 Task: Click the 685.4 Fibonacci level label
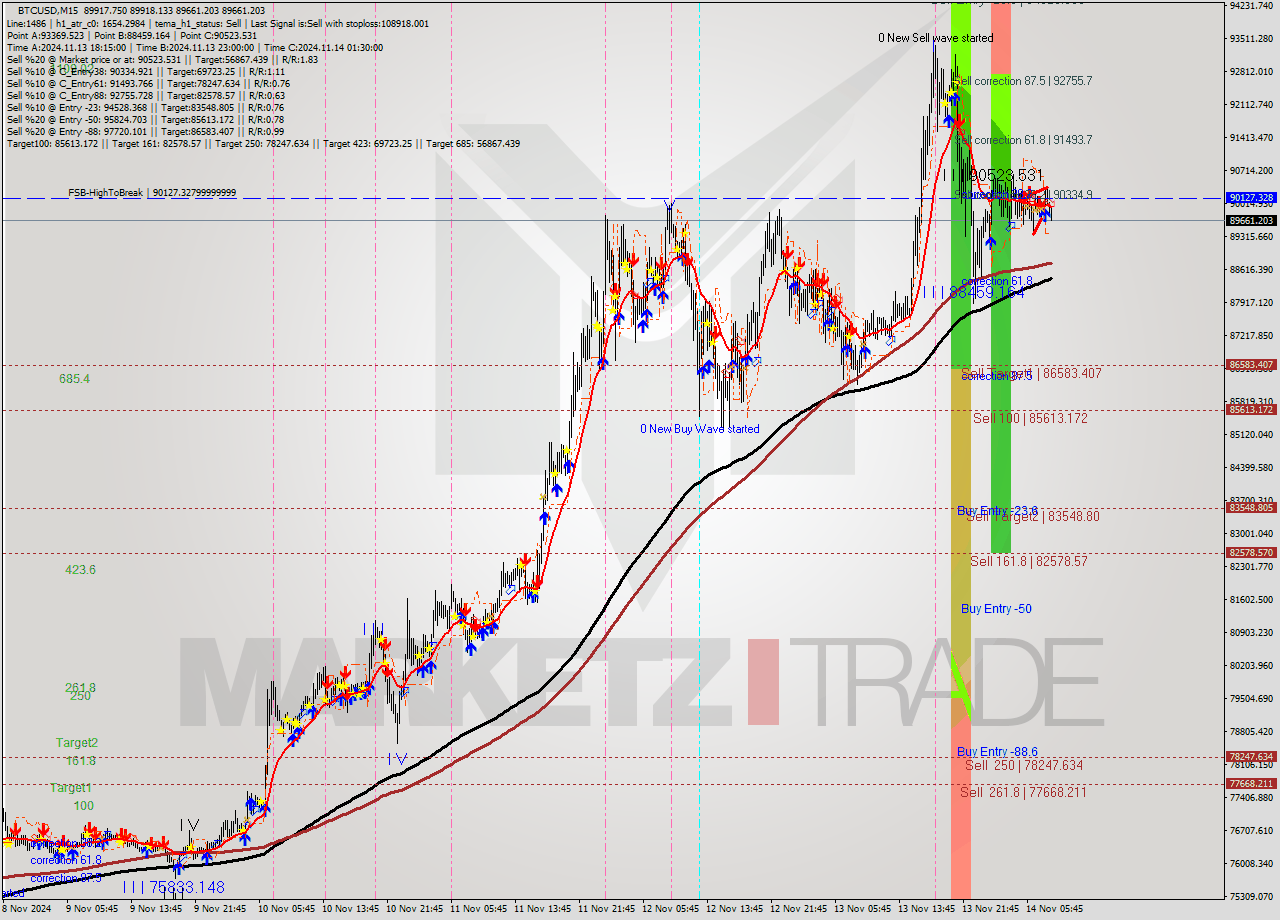(75, 379)
